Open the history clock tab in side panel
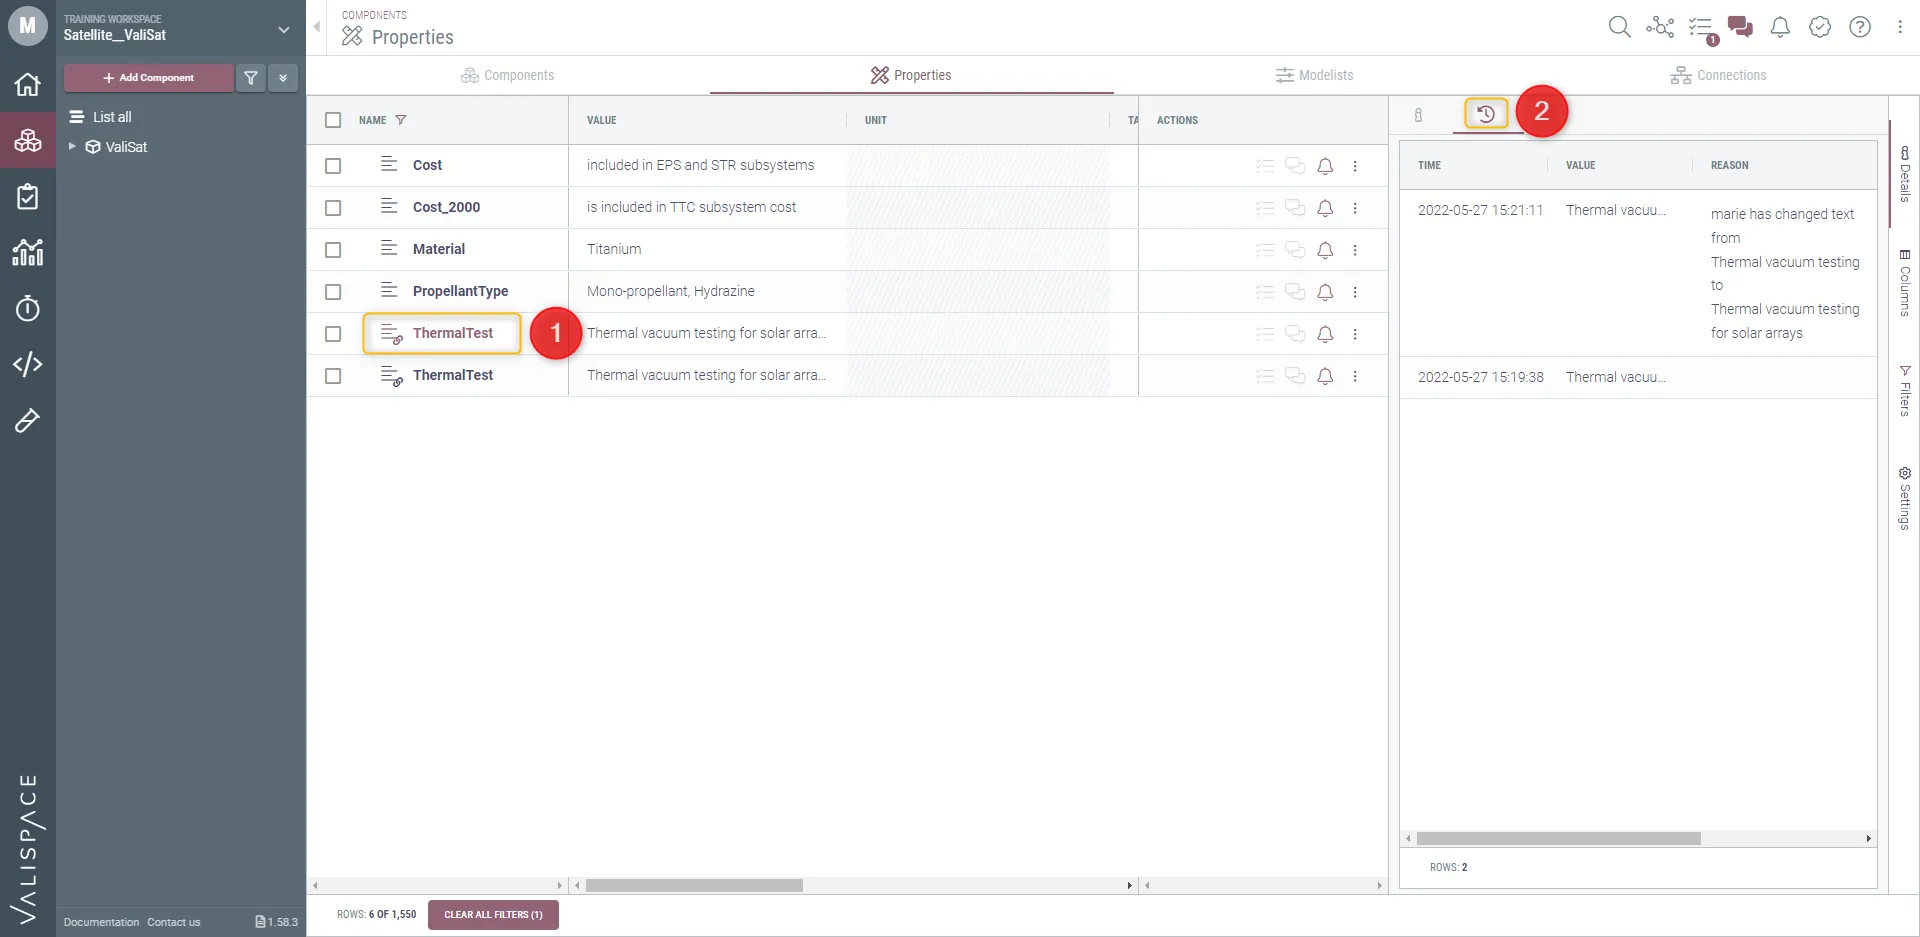 pos(1486,114)
